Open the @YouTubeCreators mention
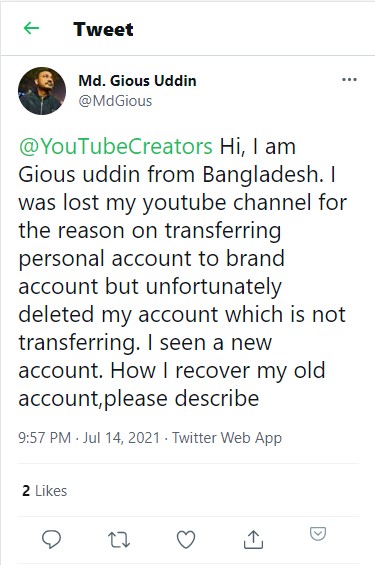 point(116,146)
